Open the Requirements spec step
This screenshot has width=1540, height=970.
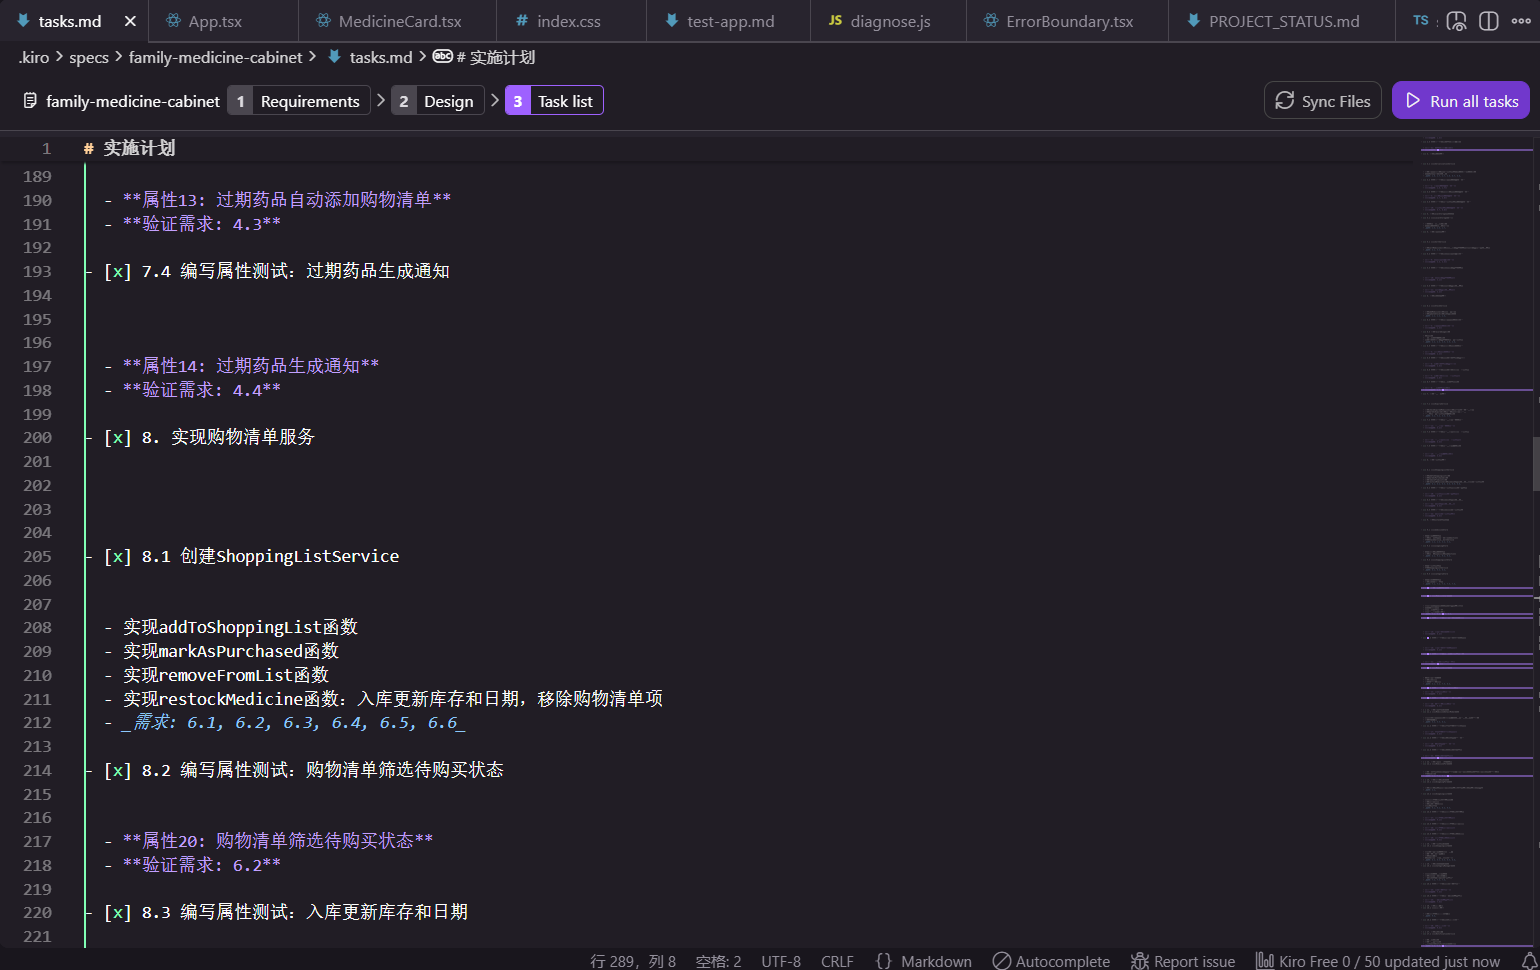(299, 101)
